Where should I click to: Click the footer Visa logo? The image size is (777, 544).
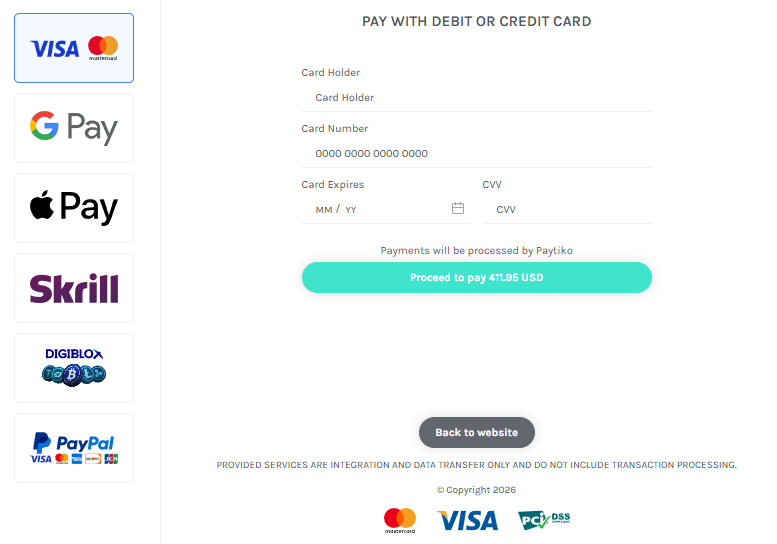467,520
